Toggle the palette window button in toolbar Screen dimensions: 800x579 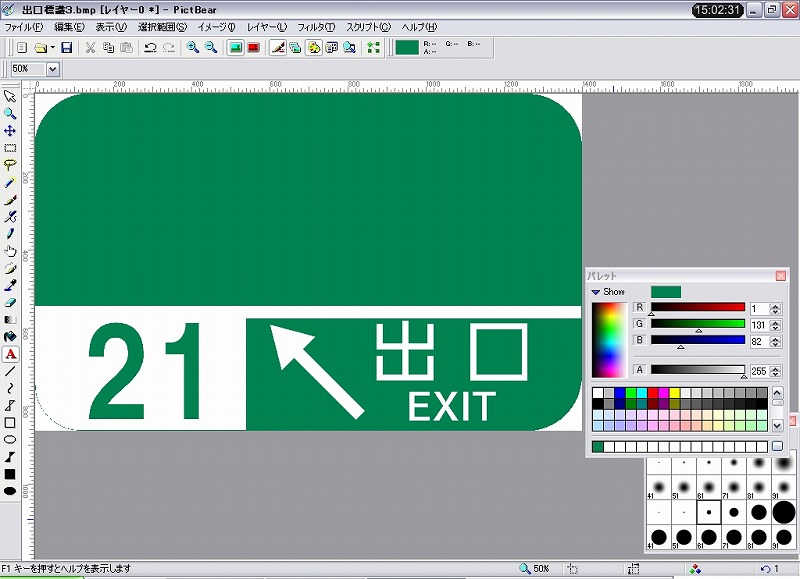click(x=314, y=47)
